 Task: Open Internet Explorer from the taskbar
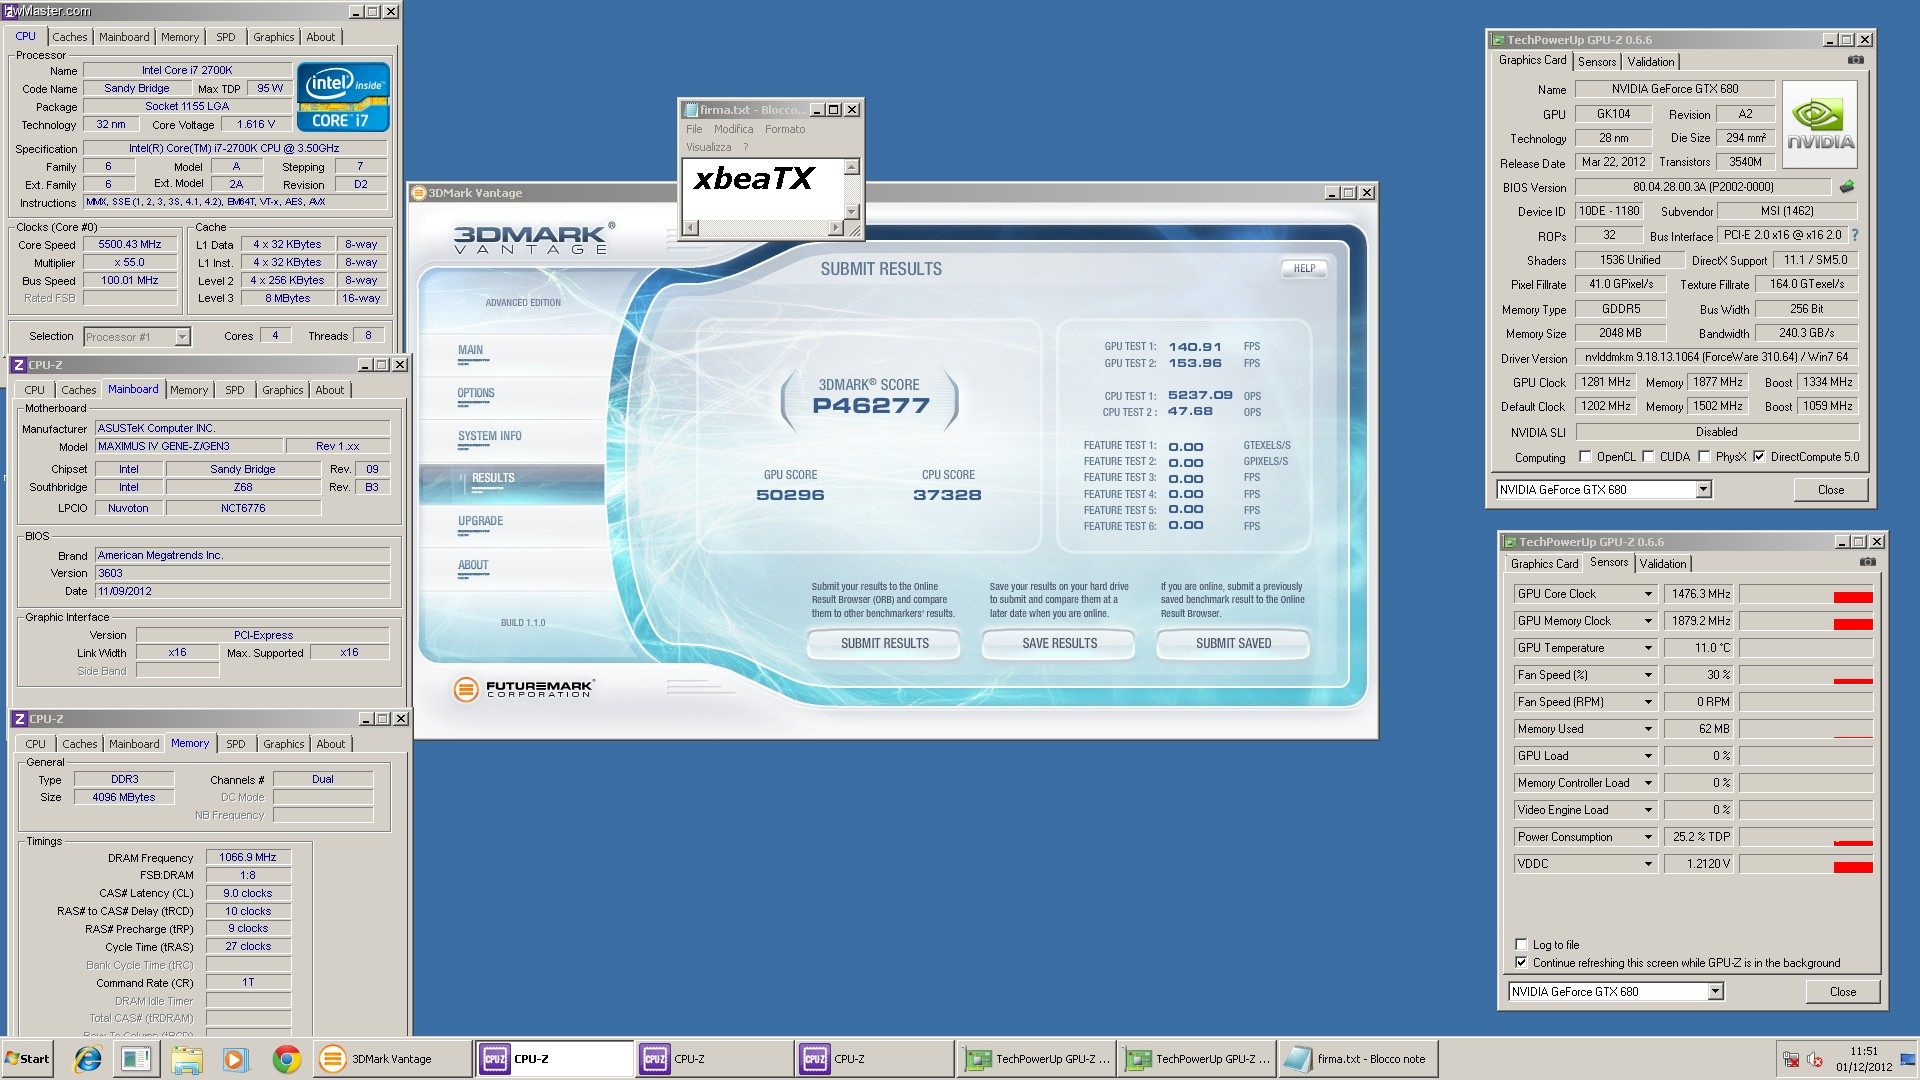[88, 1059]
